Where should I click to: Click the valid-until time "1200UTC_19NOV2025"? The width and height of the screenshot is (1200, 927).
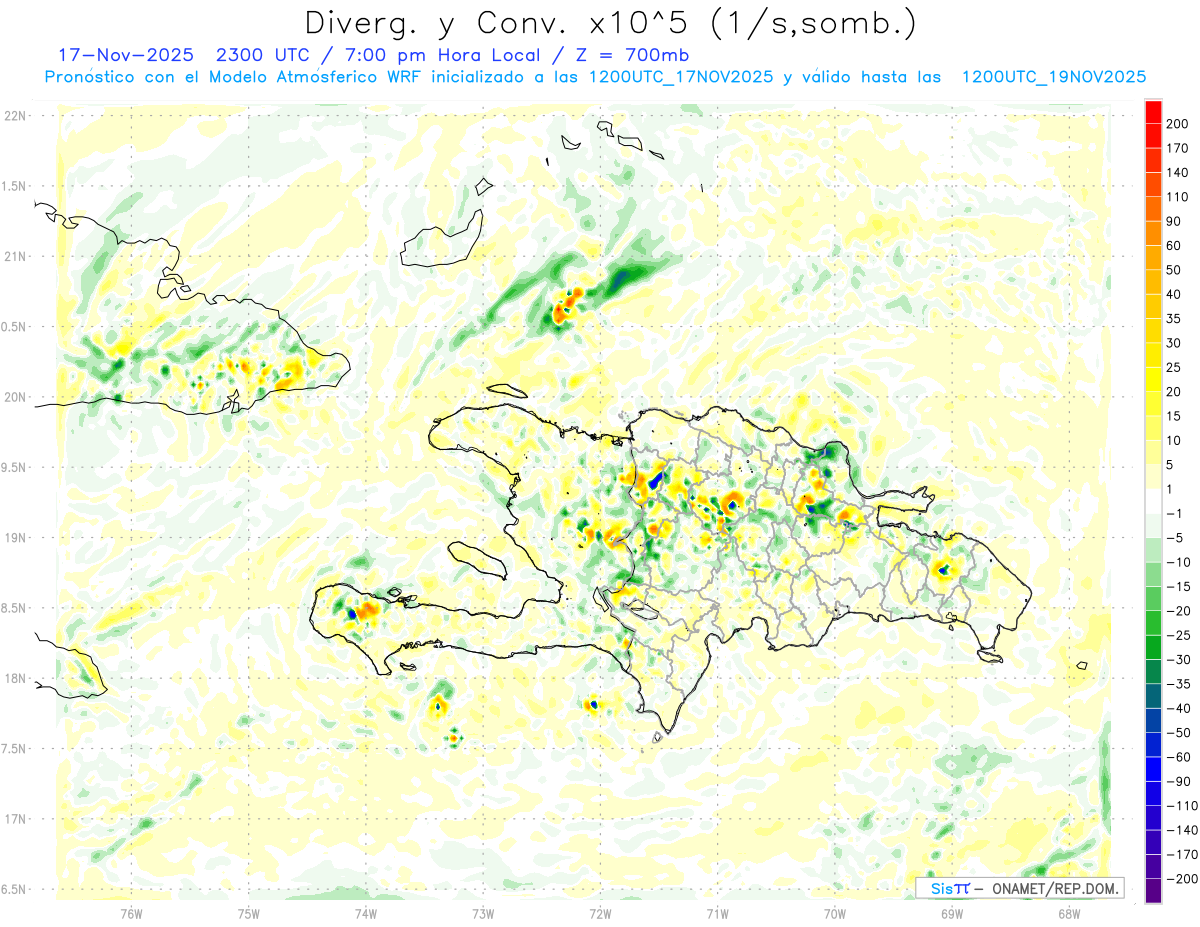pos(1053,76)
